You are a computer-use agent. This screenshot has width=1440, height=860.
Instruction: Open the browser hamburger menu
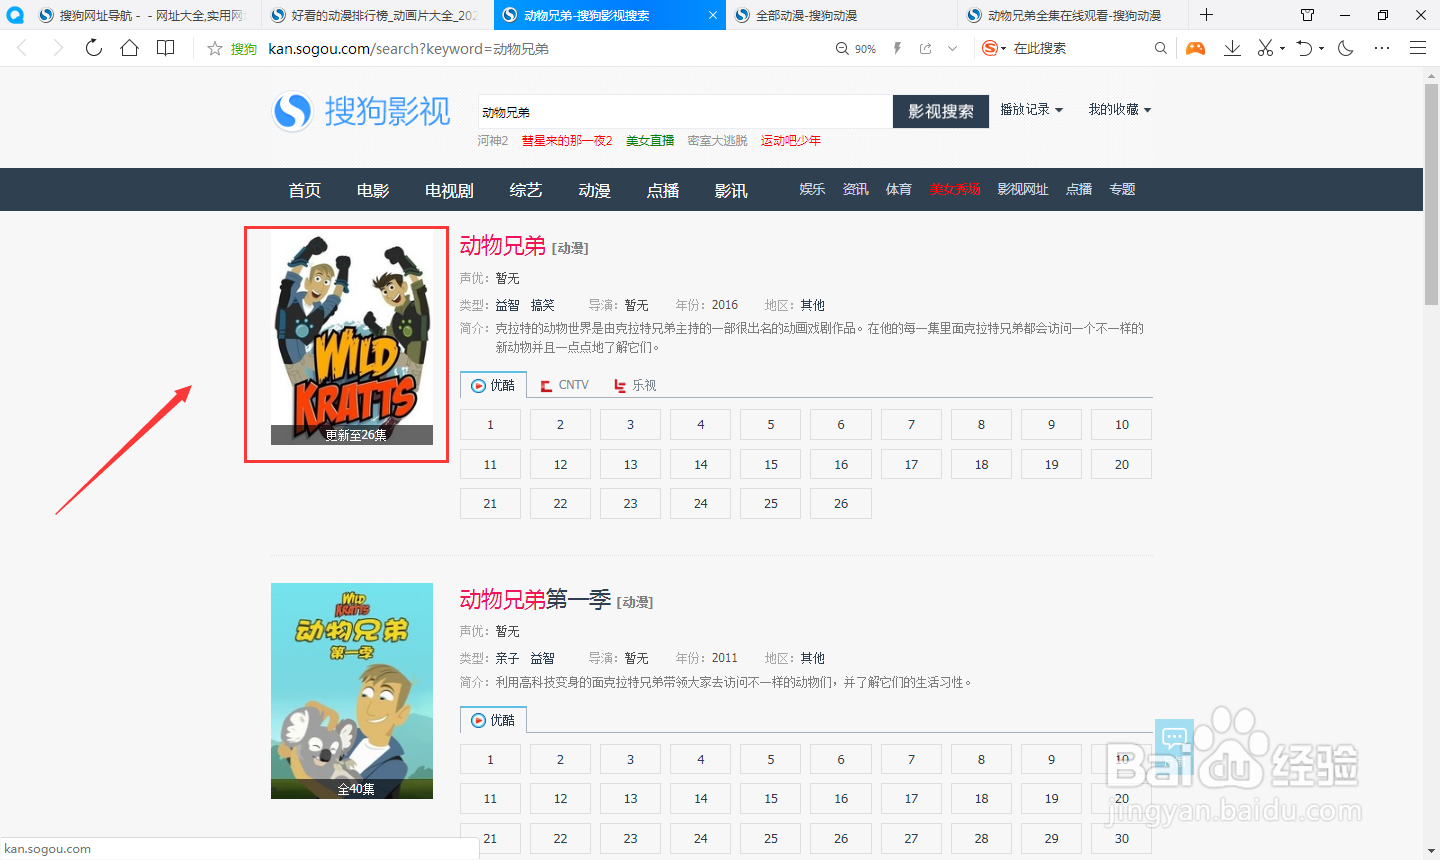tap(1418, 48)
